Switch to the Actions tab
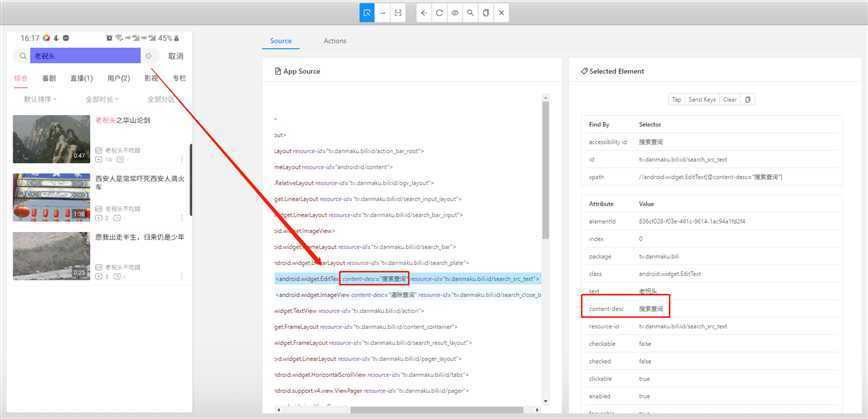The image size is (868, 419). tap(335, 41)
